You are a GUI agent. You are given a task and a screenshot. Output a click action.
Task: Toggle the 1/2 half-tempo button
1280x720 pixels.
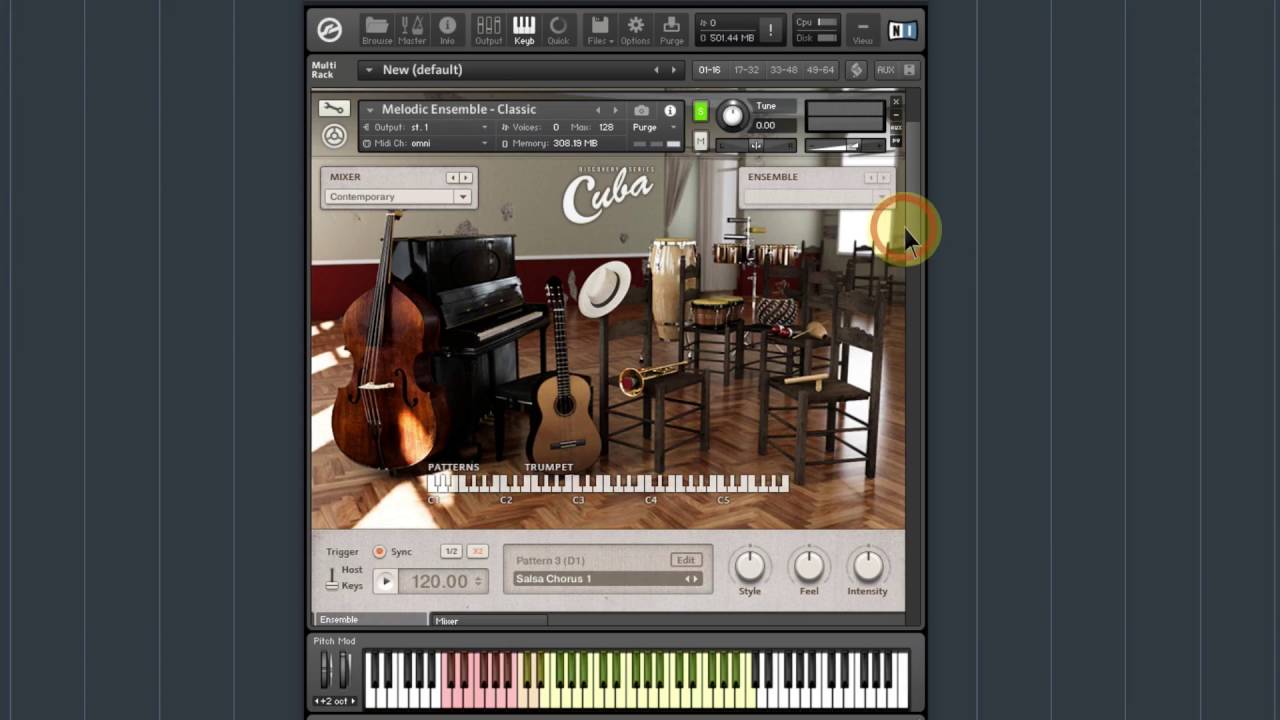pos(451,552)
